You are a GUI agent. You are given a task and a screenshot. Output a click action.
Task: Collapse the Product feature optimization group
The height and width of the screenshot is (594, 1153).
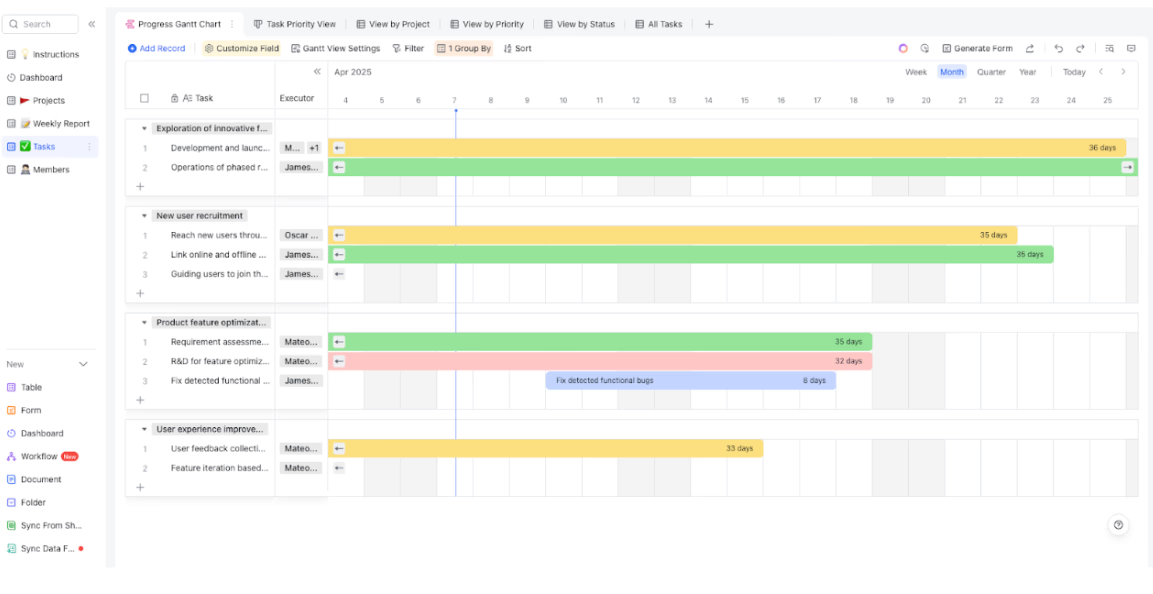click(x=144, y=323)
